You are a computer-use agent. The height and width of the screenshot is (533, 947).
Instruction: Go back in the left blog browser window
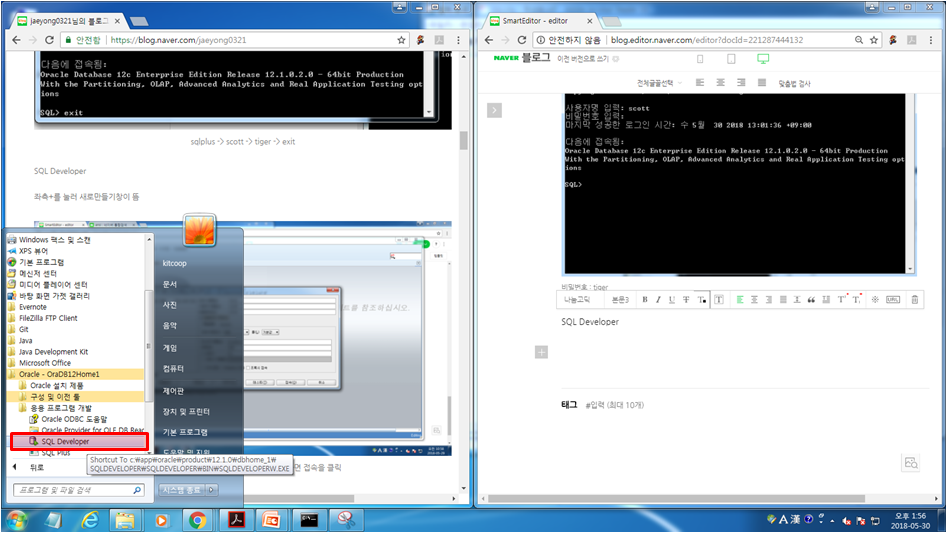(x=16, y=40)
